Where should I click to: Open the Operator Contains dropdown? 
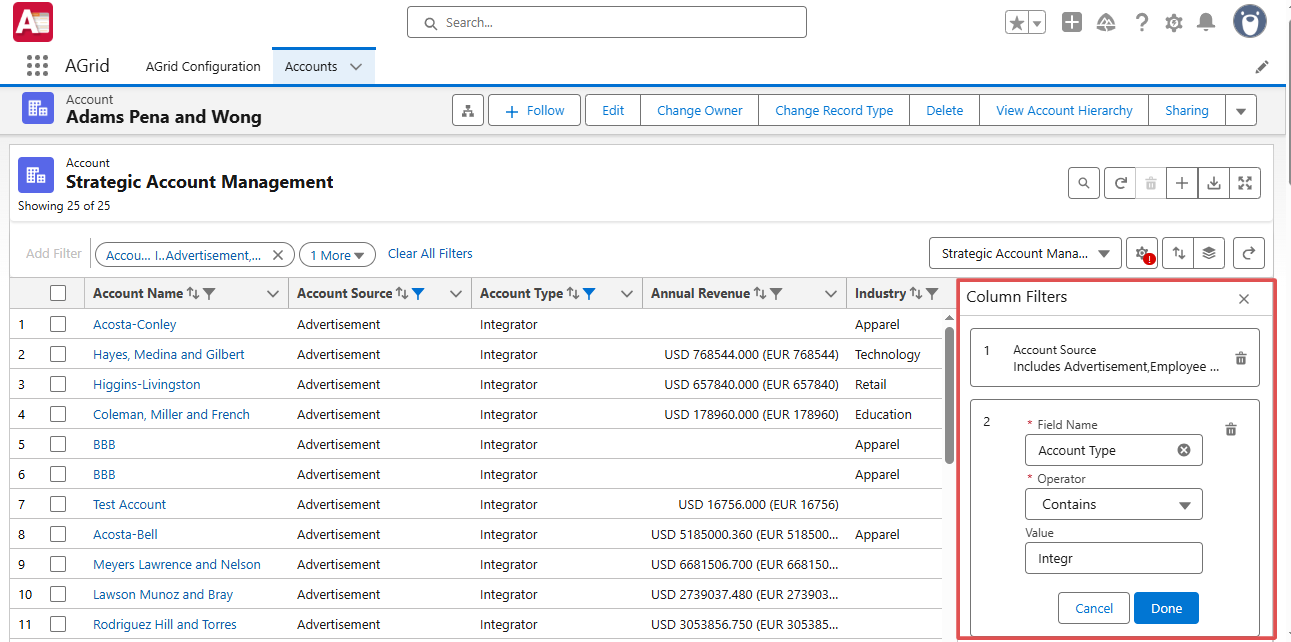(x=1114, y=505)
